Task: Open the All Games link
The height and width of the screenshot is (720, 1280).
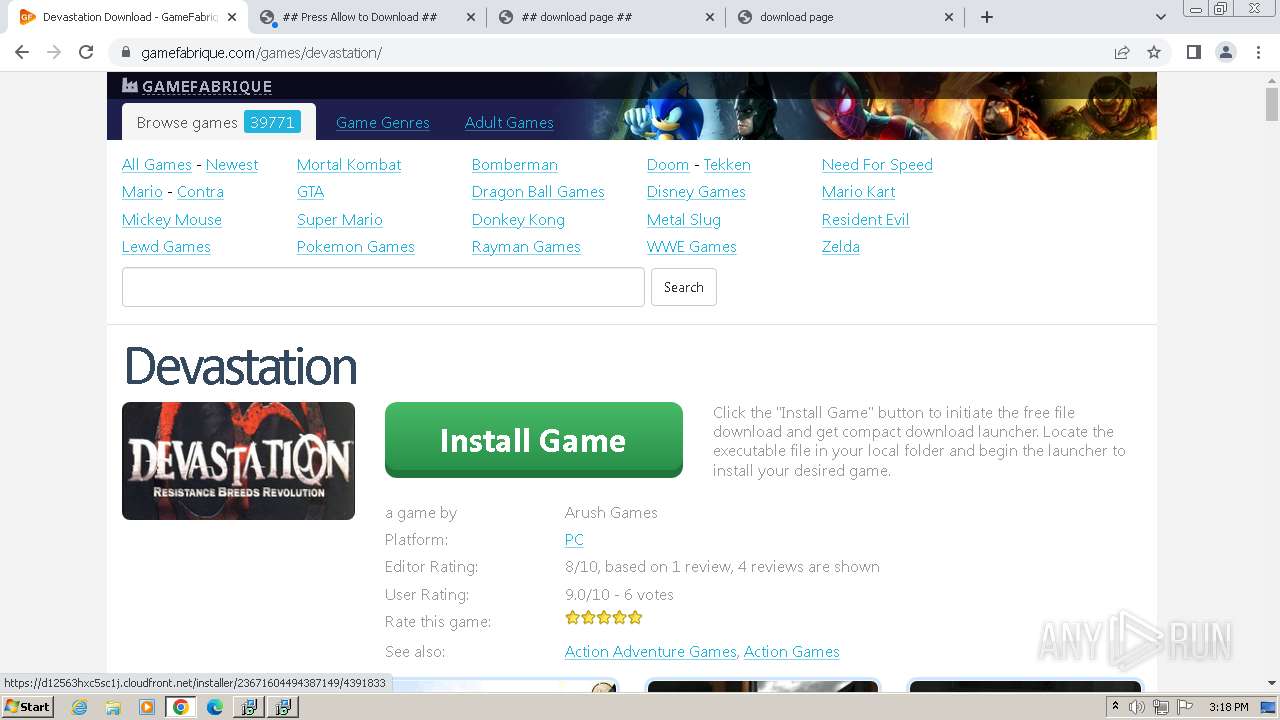Action: tap(157, 165)
